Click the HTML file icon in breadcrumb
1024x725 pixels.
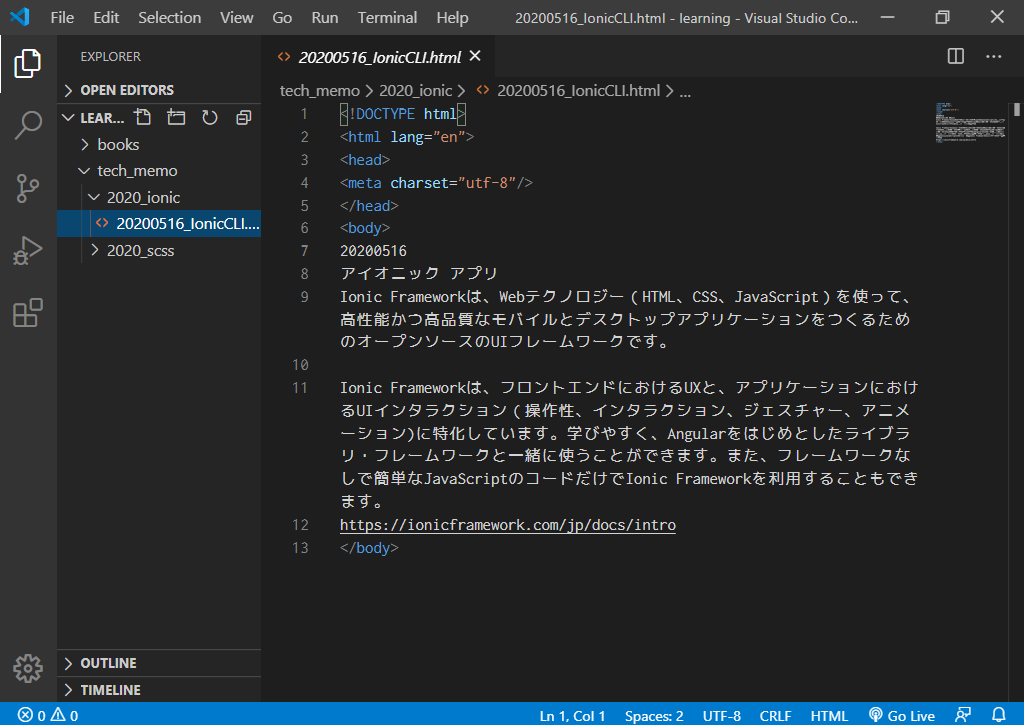tap(483, 90)
